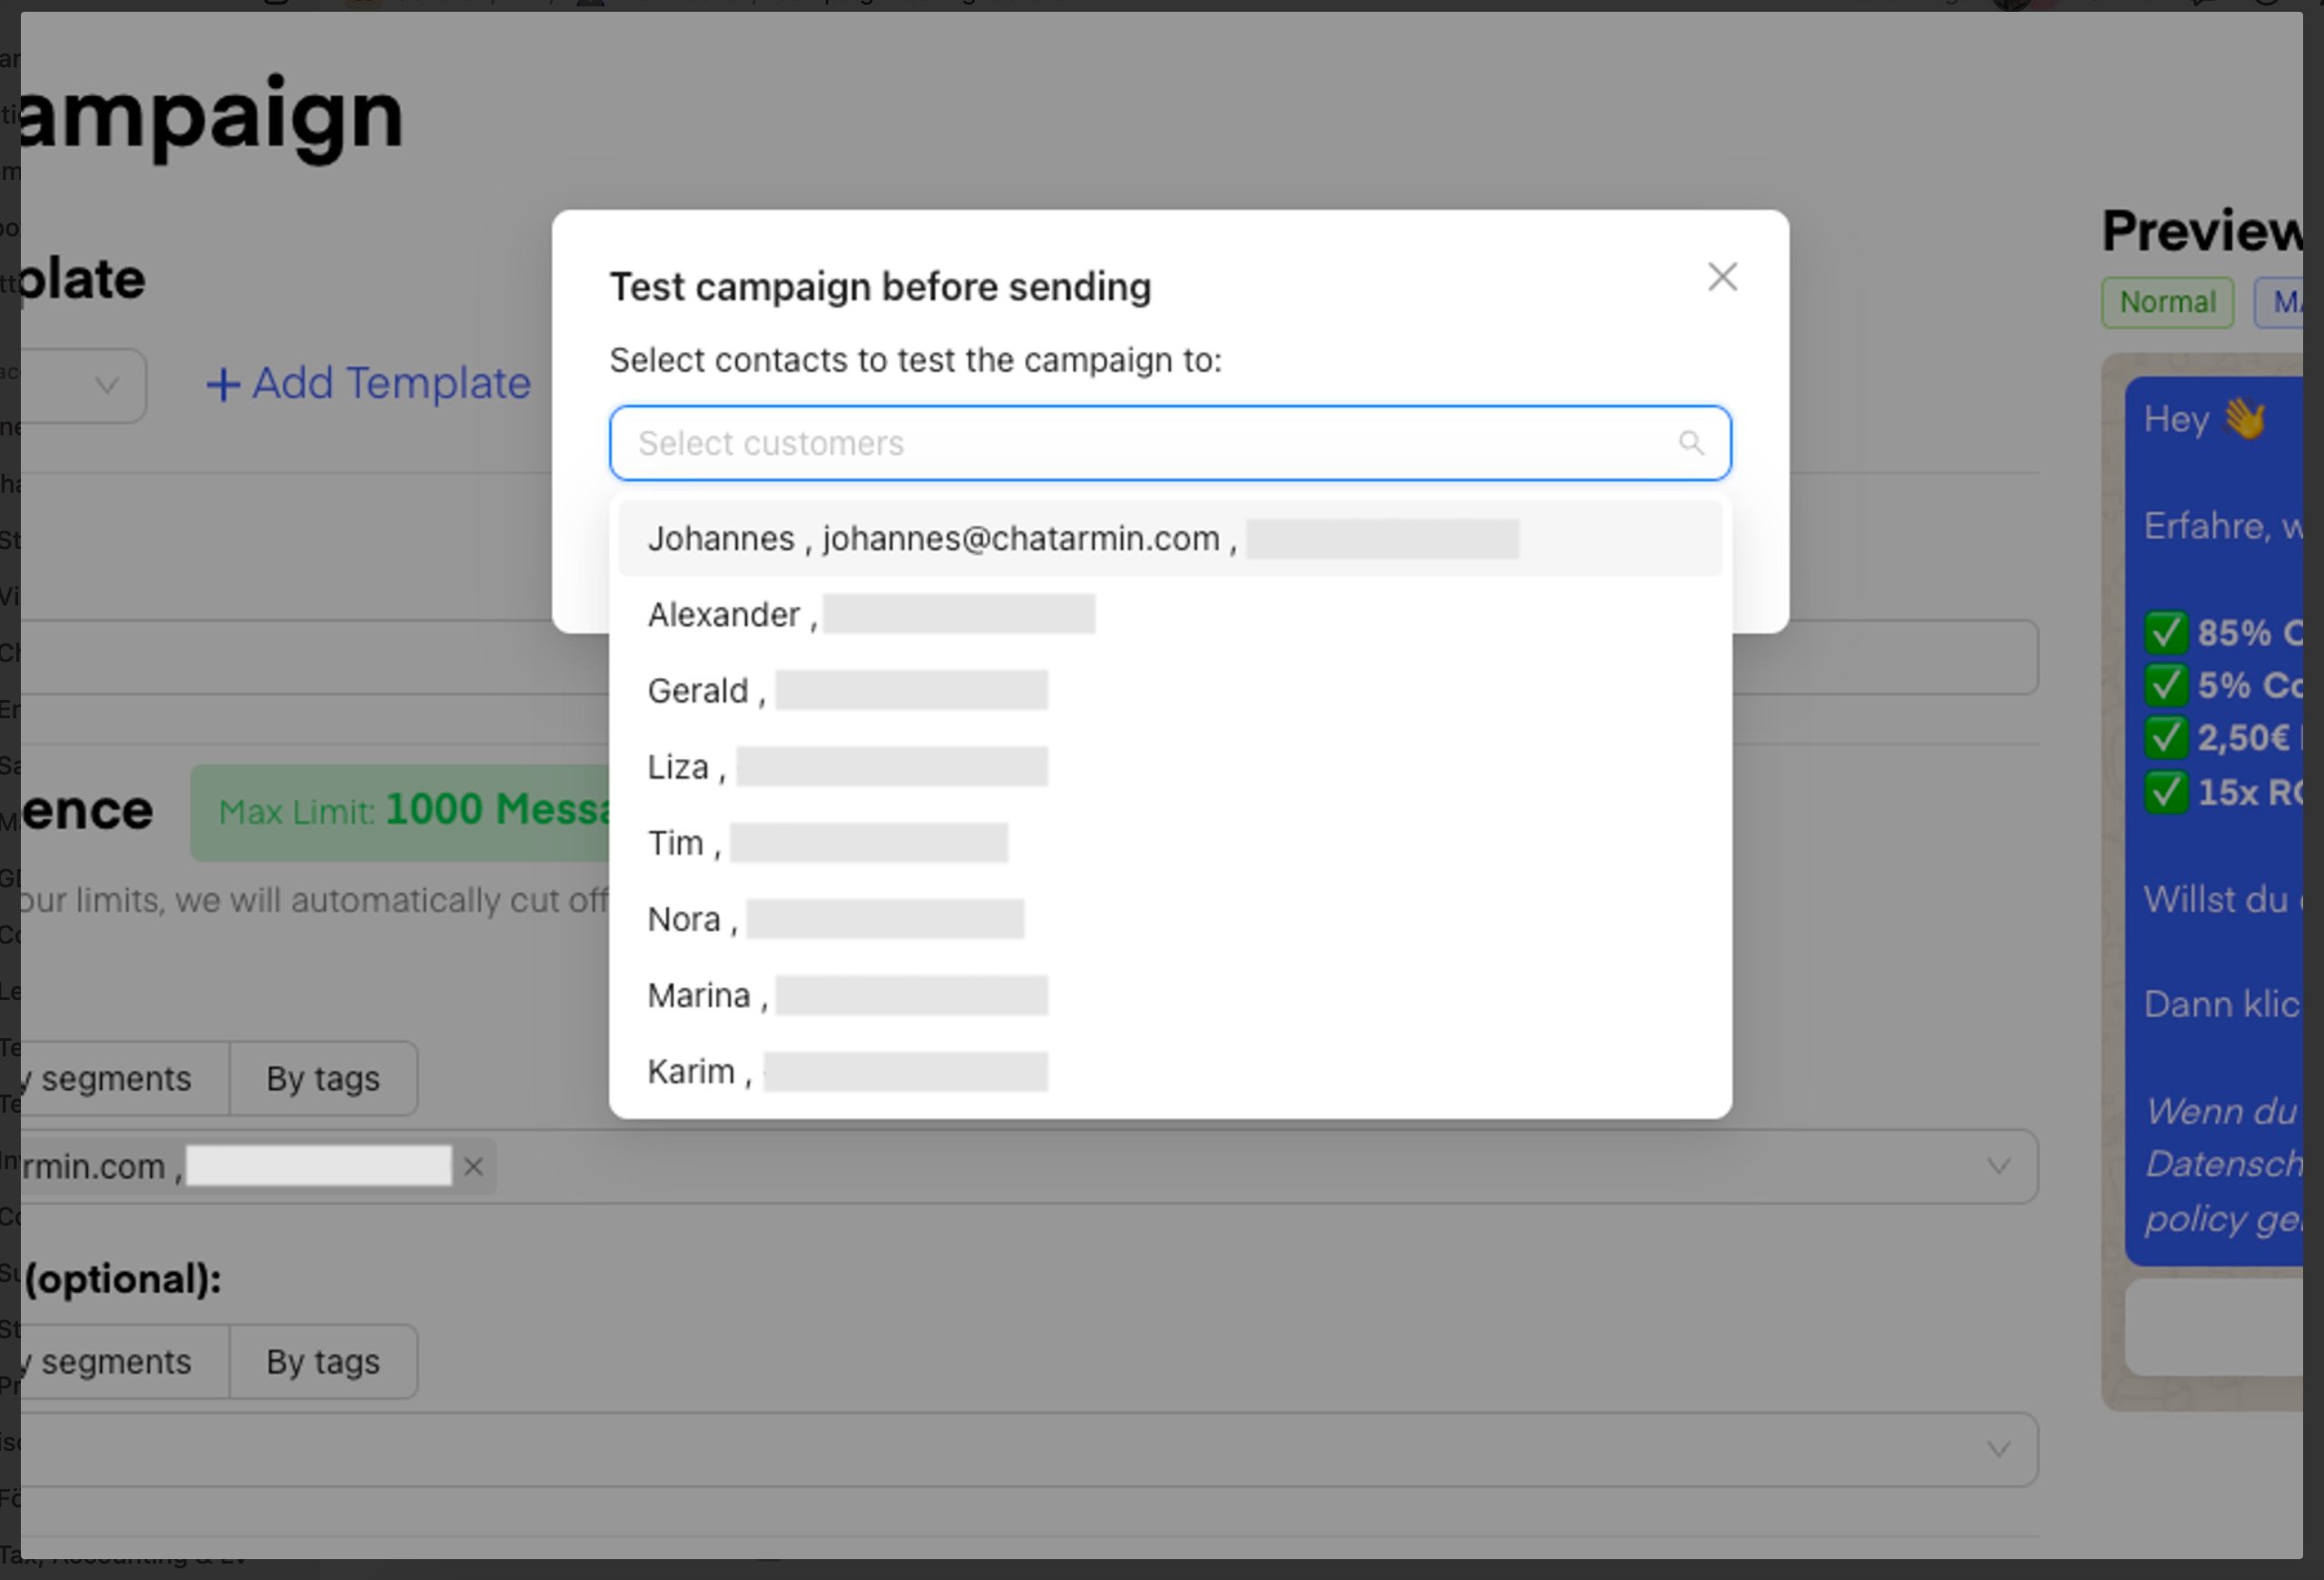Click the plus icon before Add Template
Screen dimensions: 2324x1580
click(223, 385)
